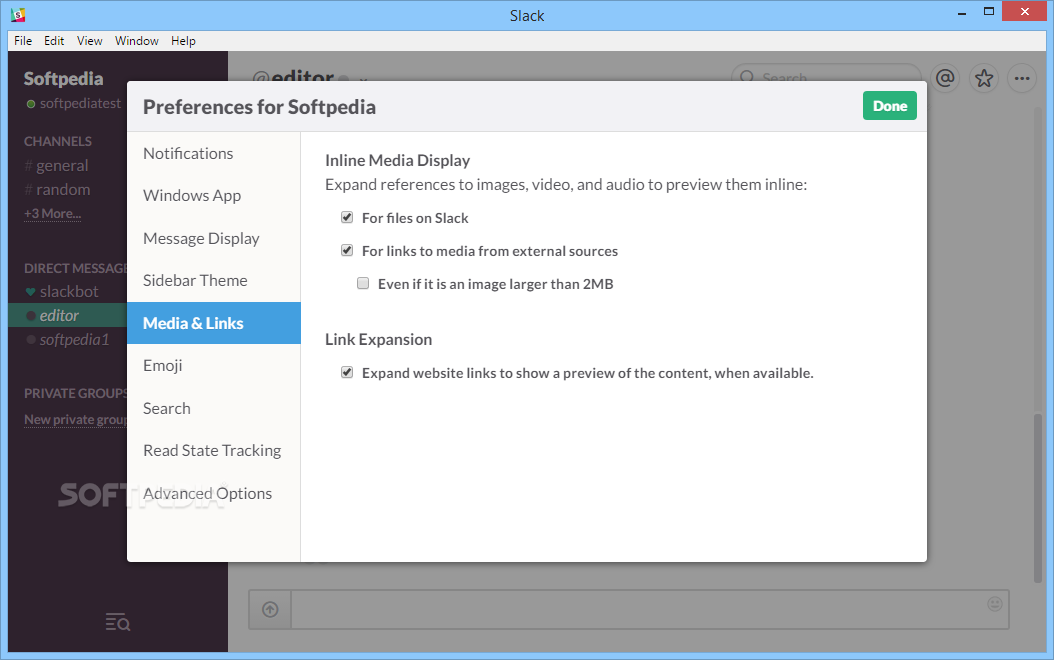Maximize the Slack window

pyautogui.click(x=989, y=11)
